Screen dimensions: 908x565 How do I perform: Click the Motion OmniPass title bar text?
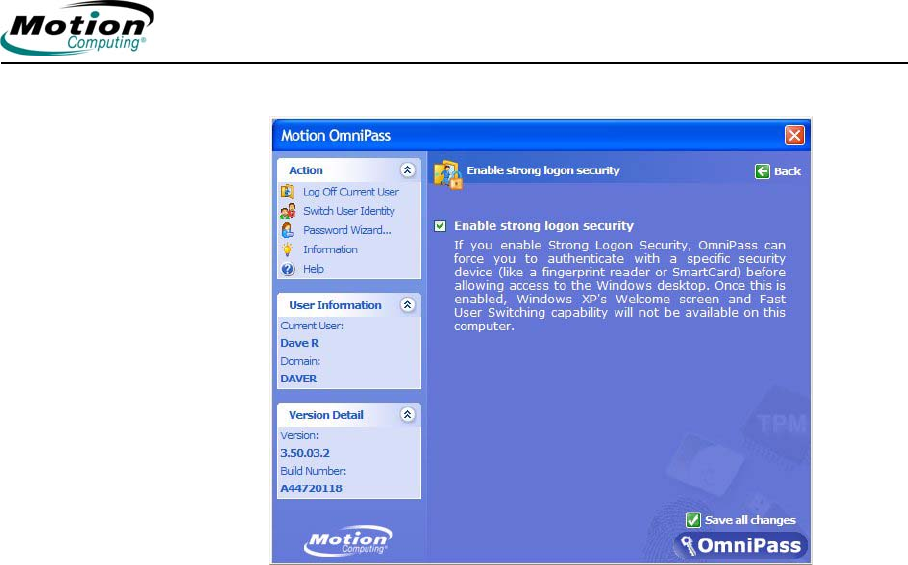click(x=336, y=135)
